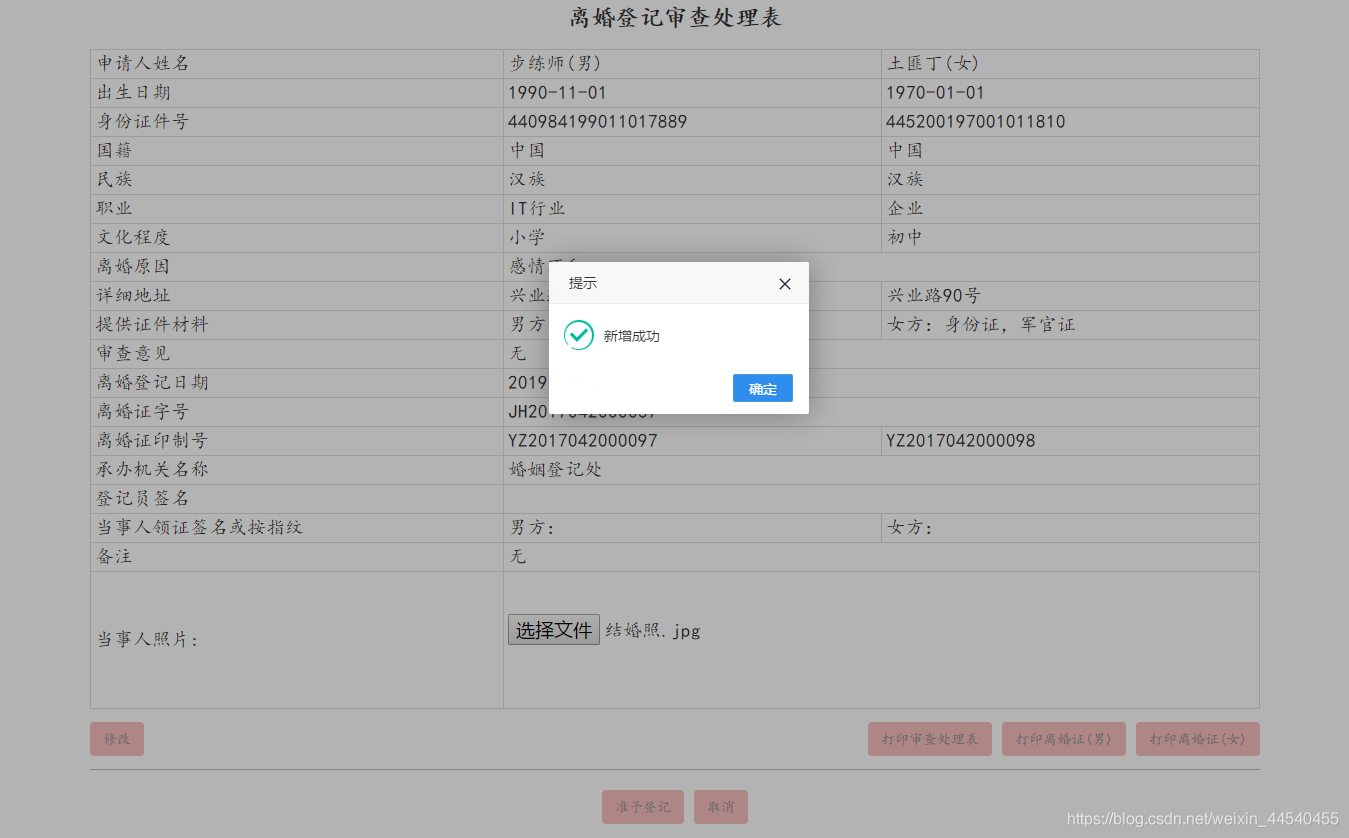Click the 确定 button in the dialog
The height and width of the screenshot is (838, 1349).
coord(762,388)
